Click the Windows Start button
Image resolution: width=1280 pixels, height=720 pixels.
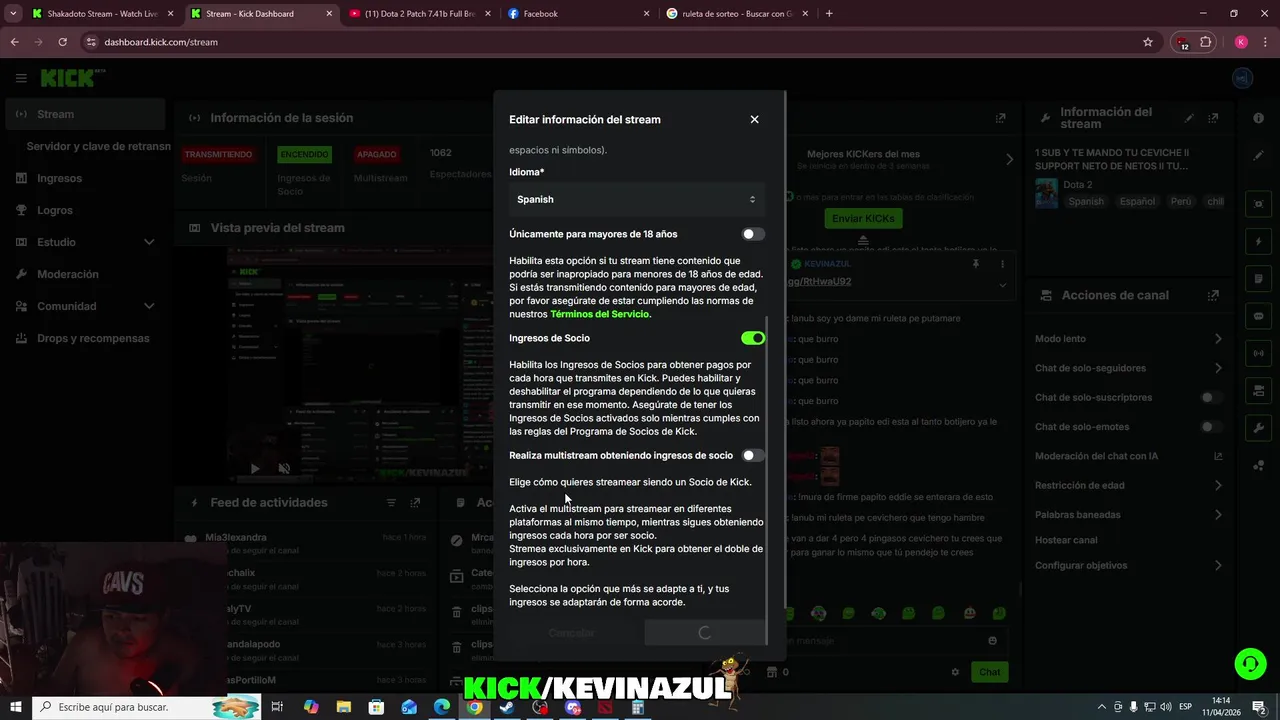14,707
